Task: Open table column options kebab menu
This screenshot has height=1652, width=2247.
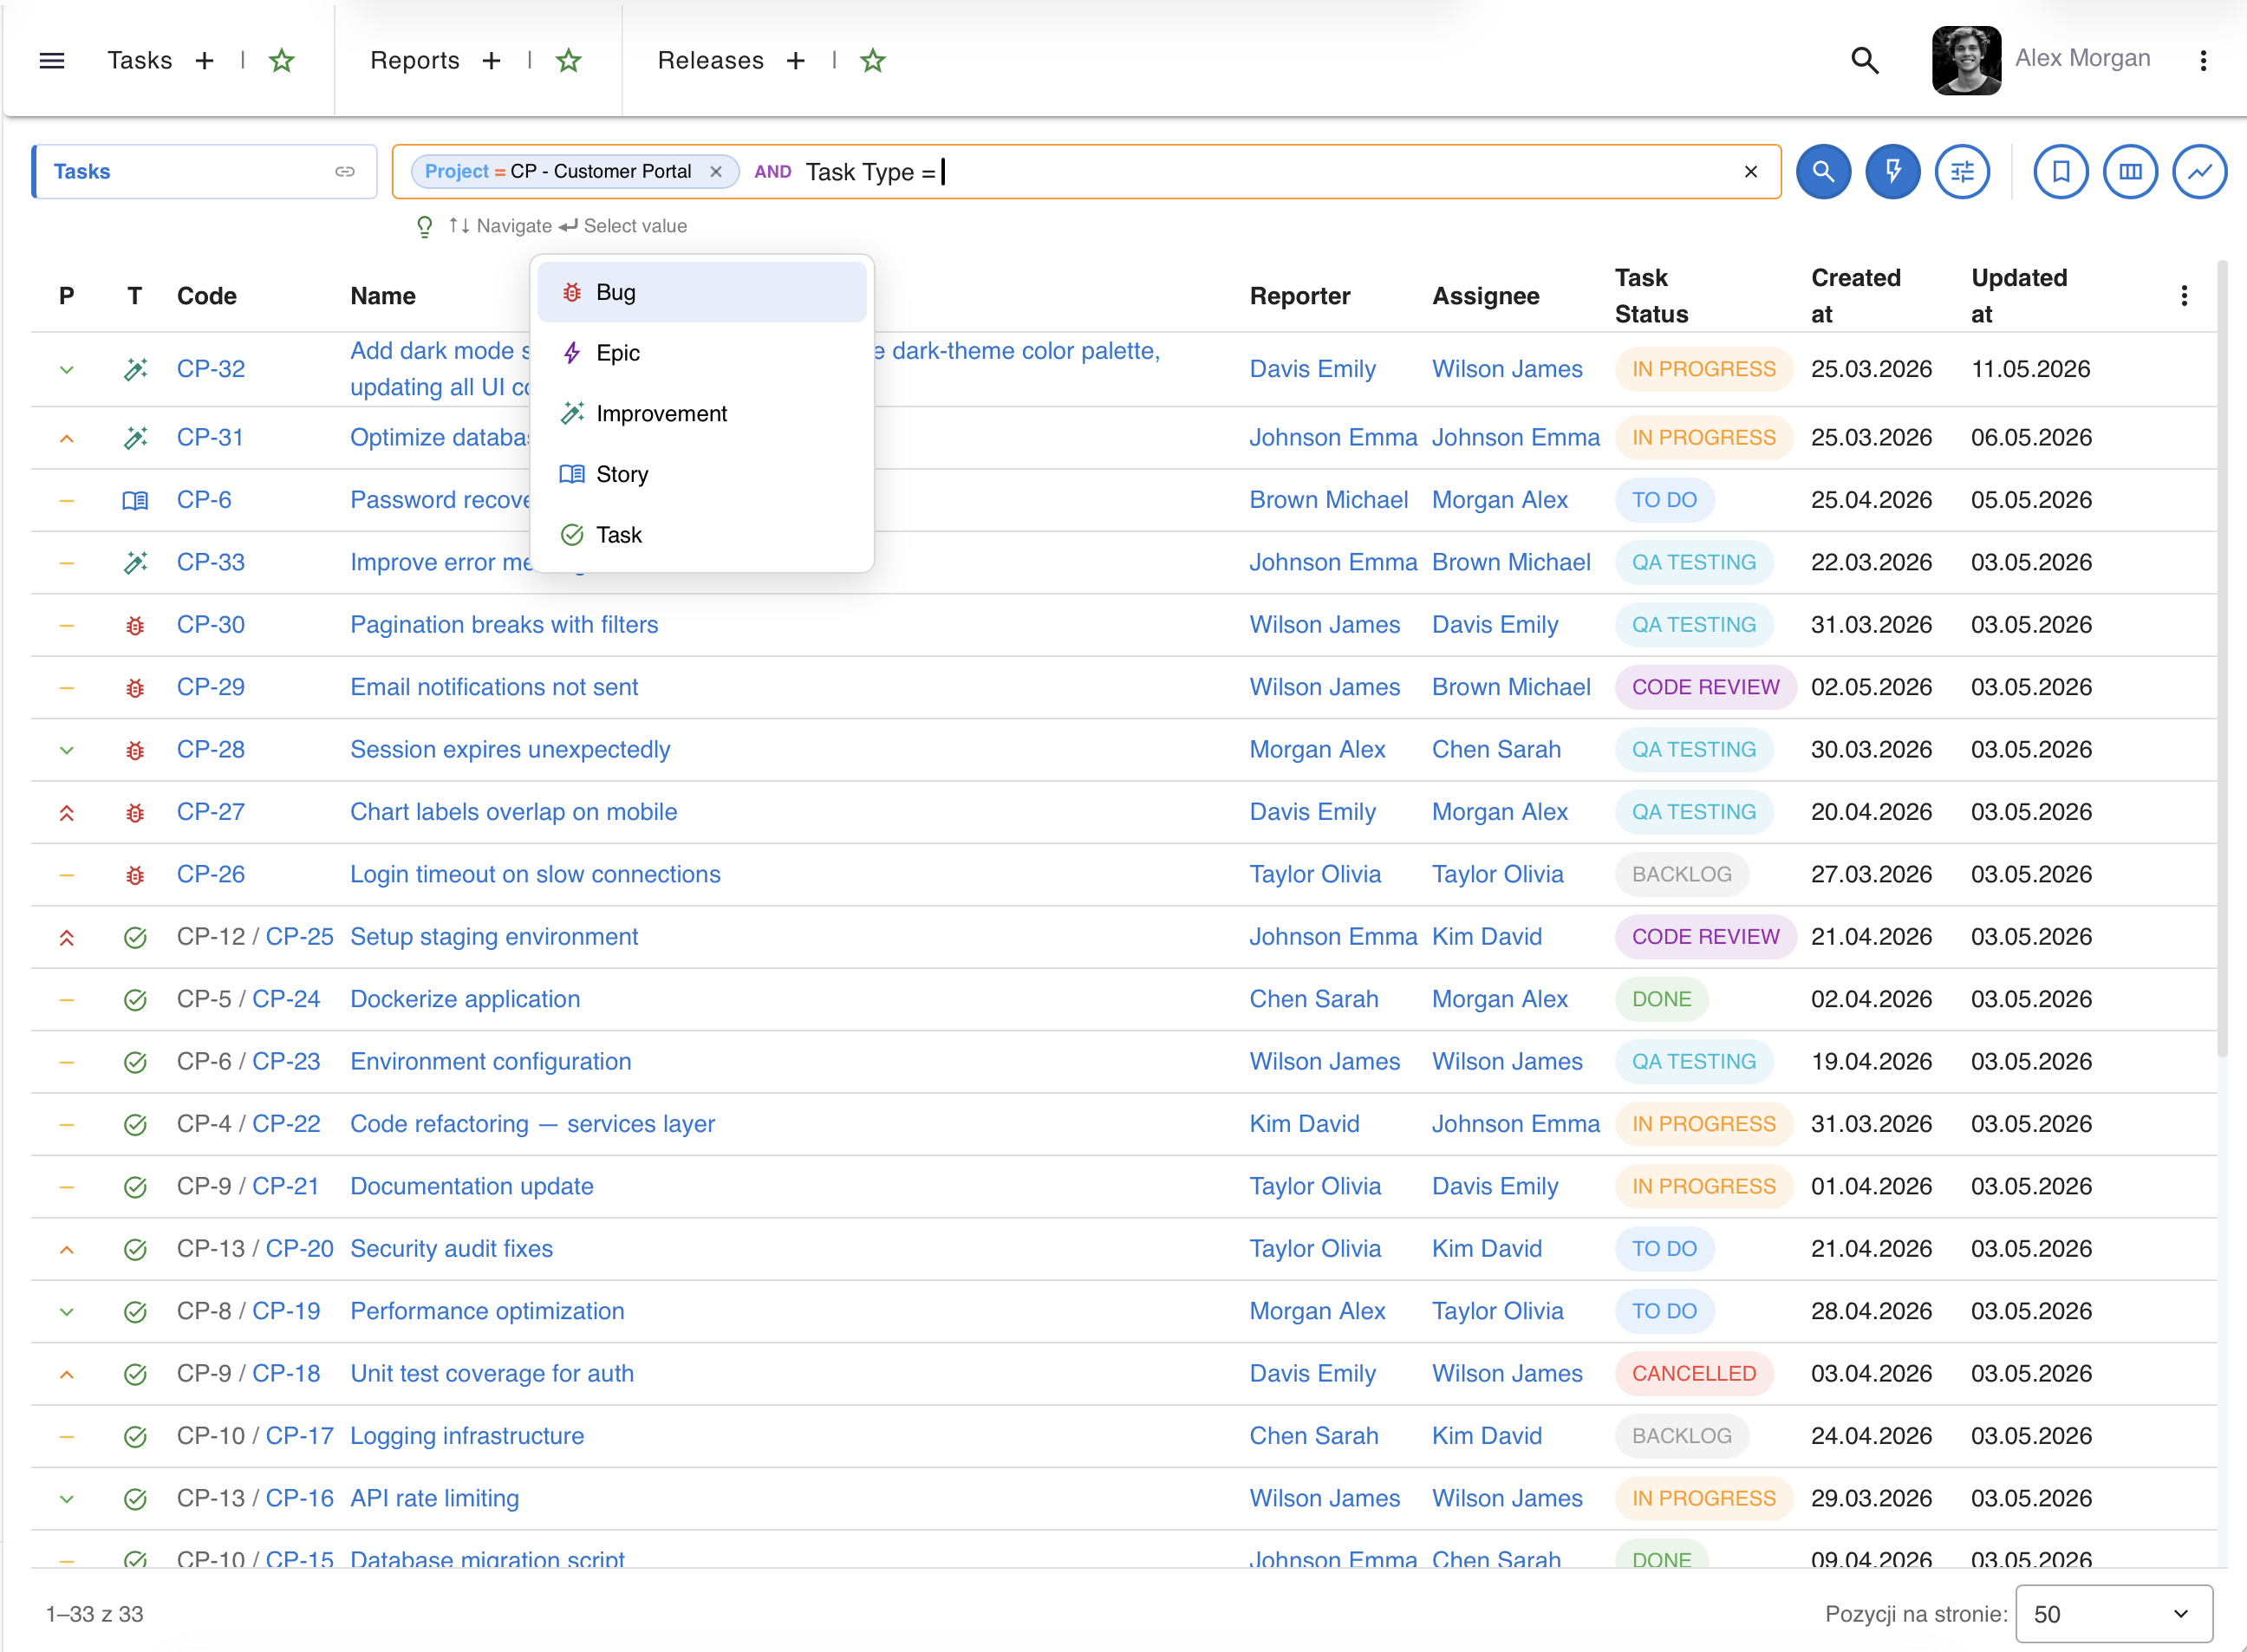Action: point(2184,296)
